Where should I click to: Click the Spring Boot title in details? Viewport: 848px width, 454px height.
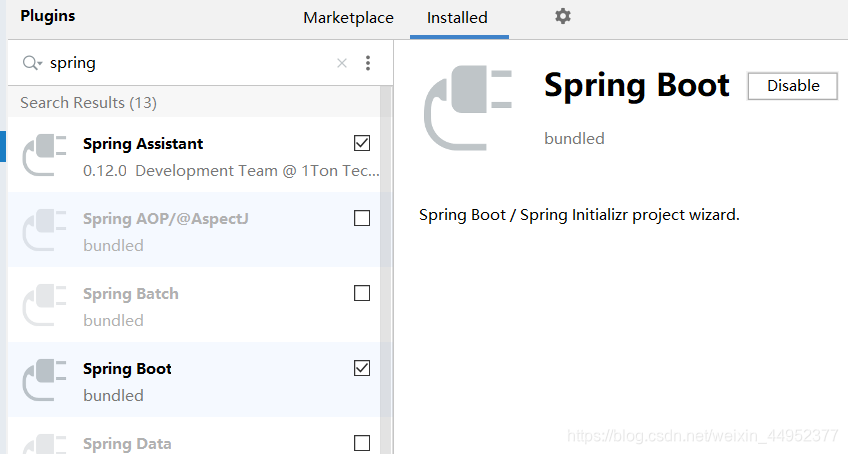pos(637,85)
